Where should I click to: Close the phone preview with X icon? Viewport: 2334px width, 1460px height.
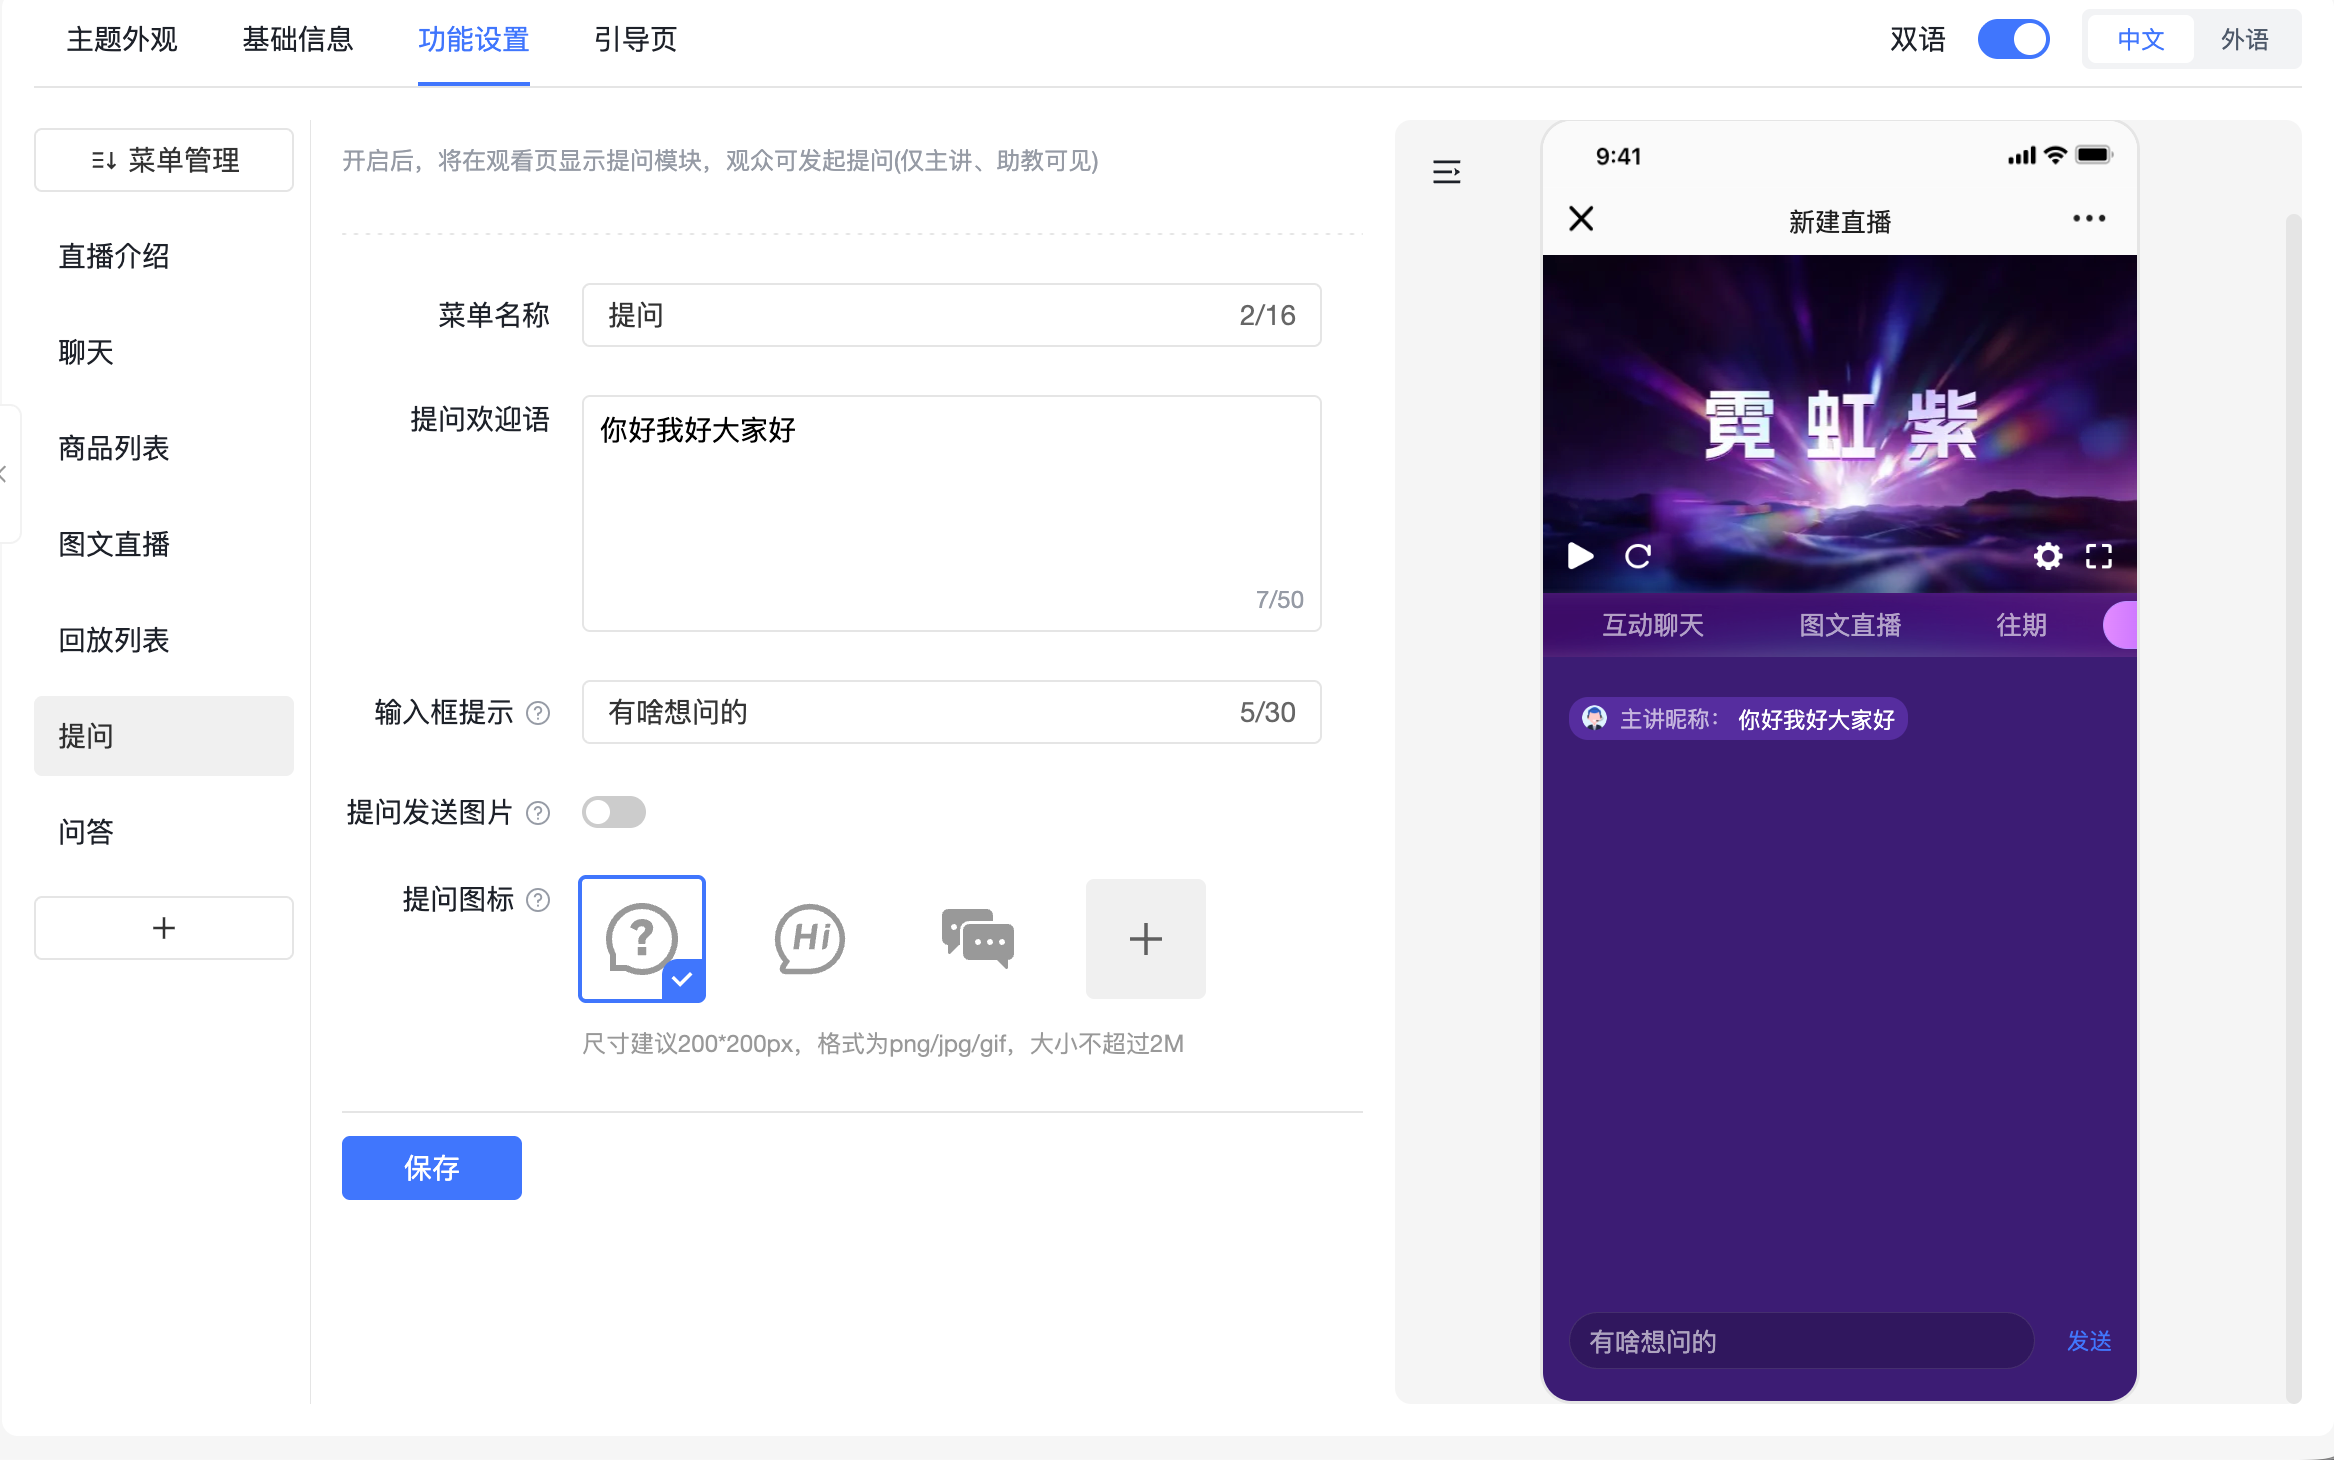point(1581,218)
